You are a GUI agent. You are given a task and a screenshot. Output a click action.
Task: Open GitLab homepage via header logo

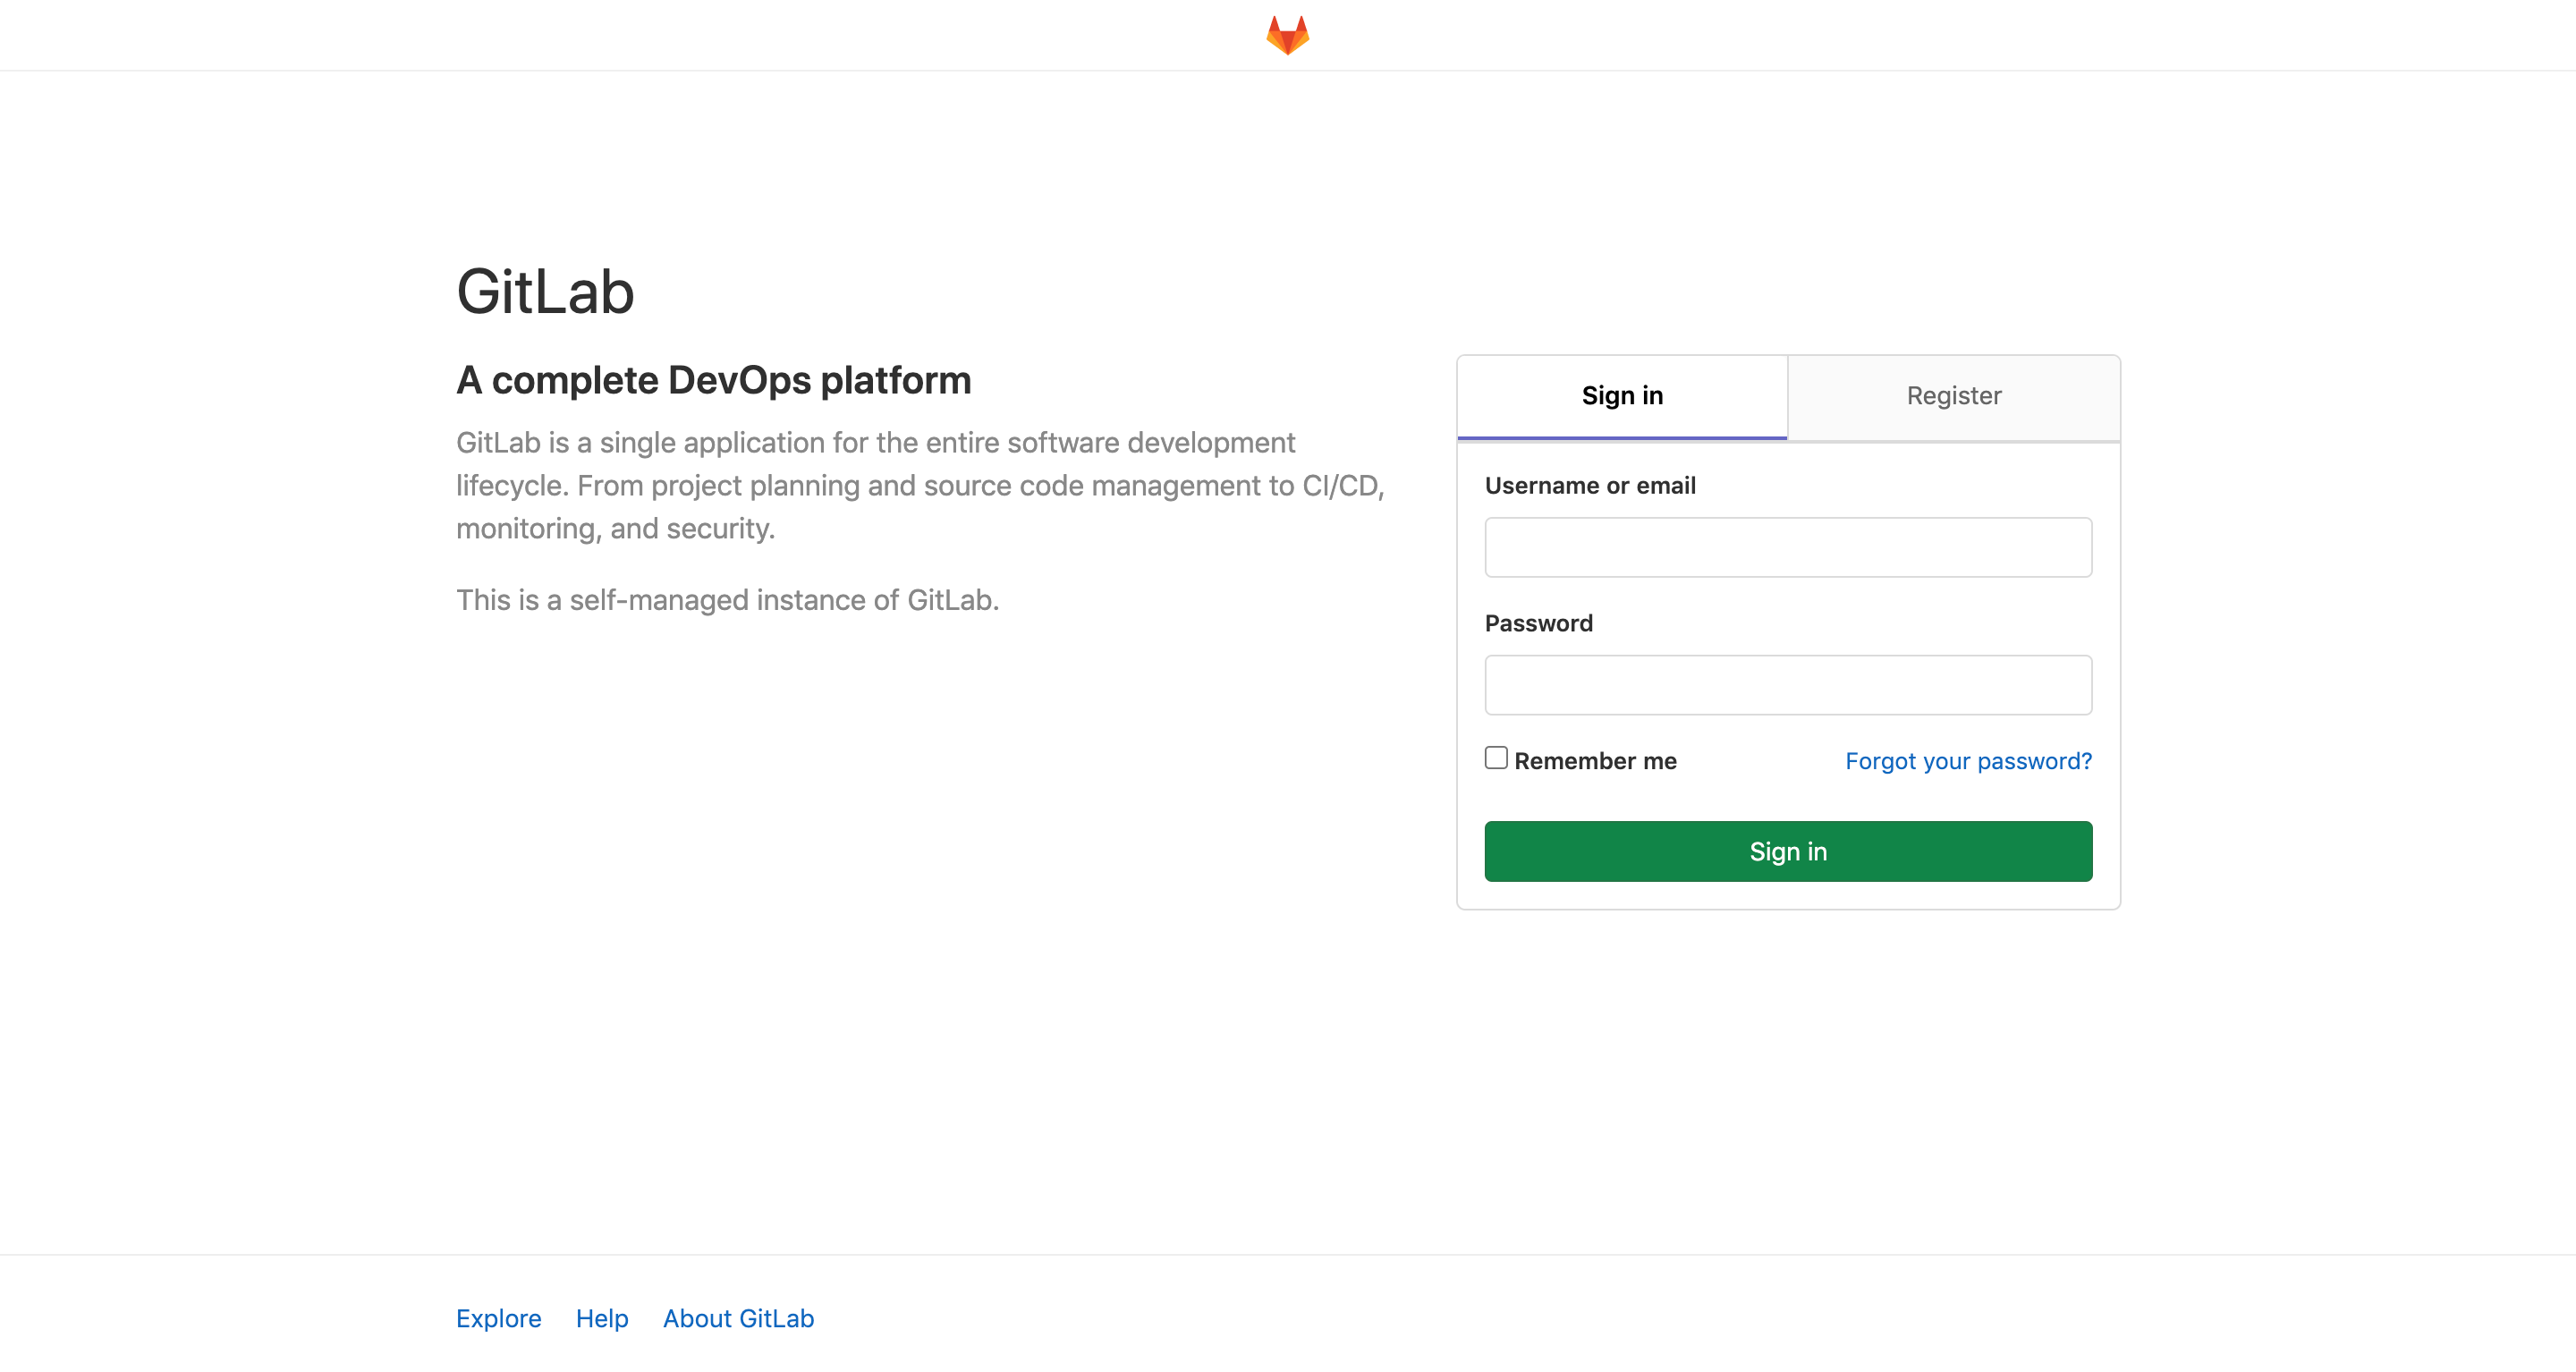(1287, 34)
